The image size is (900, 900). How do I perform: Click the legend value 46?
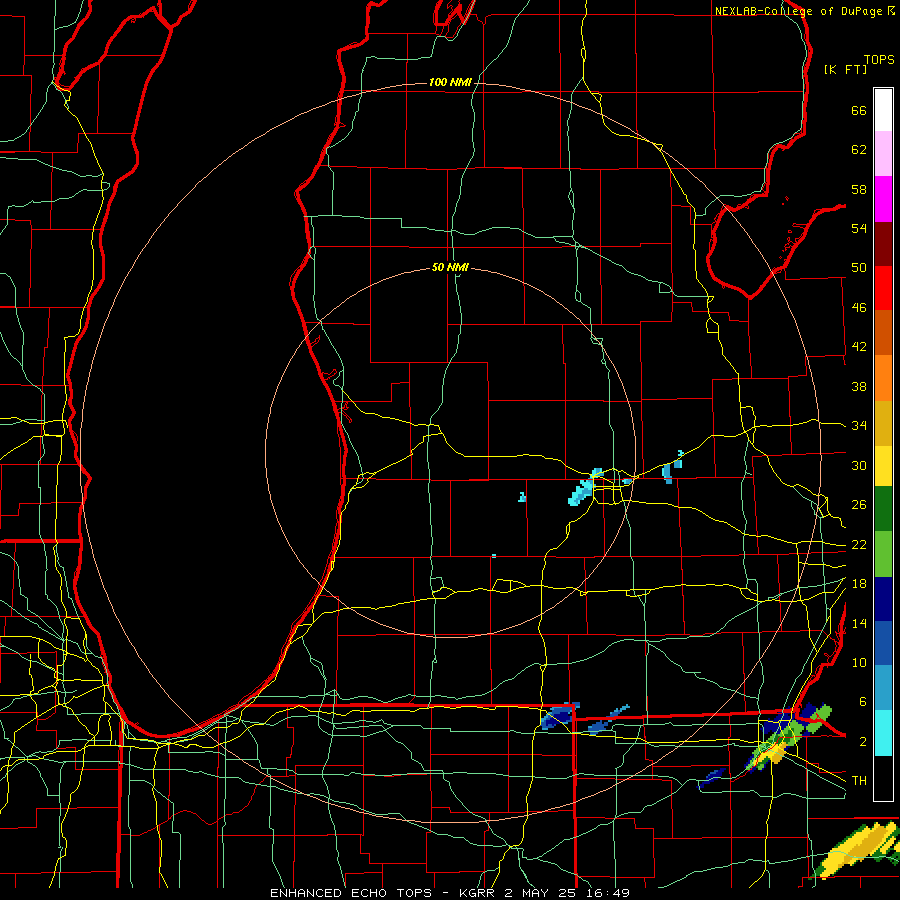(x=859, y=308)
